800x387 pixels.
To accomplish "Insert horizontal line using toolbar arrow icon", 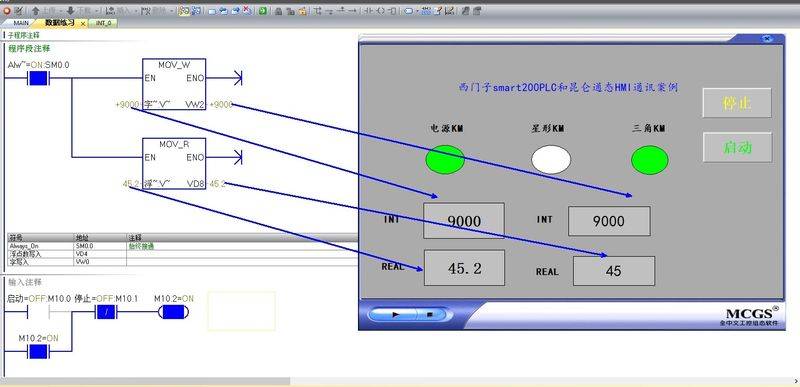I will point(353,10).
